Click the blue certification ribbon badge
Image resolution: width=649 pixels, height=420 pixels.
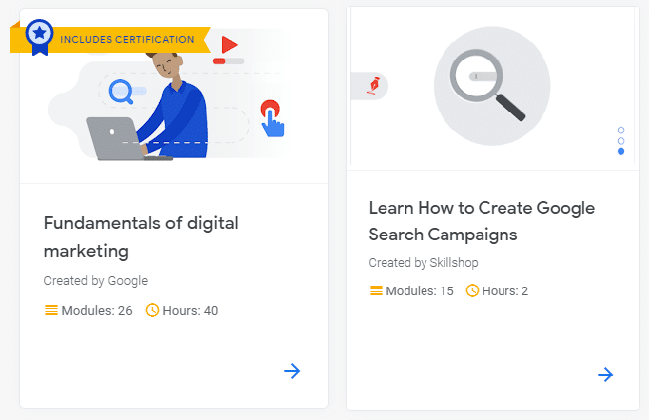[39, 34]
